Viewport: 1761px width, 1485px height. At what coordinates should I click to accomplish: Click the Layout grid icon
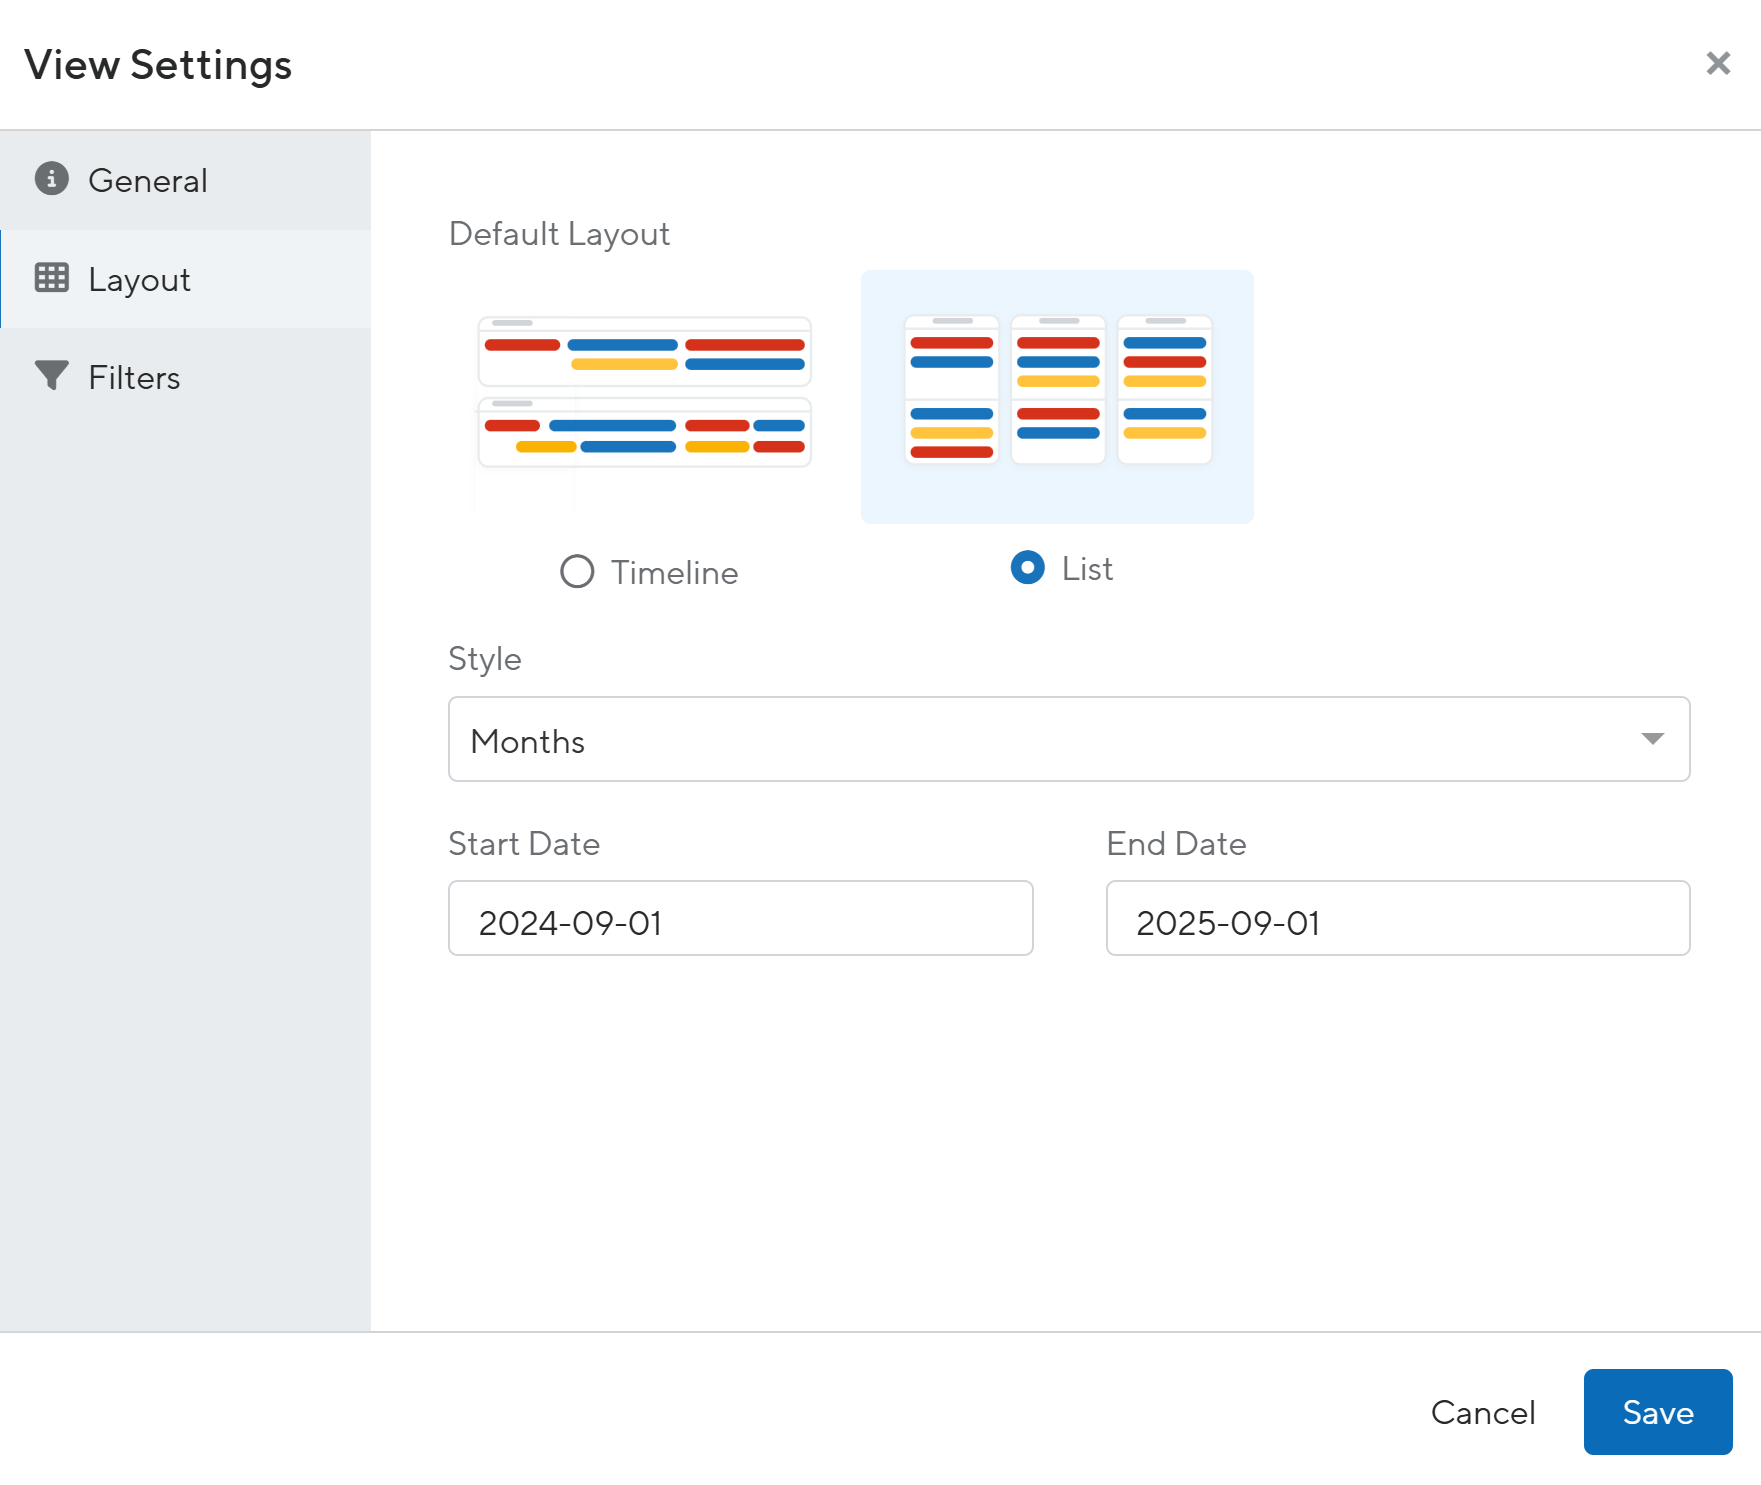pos(52,278)
